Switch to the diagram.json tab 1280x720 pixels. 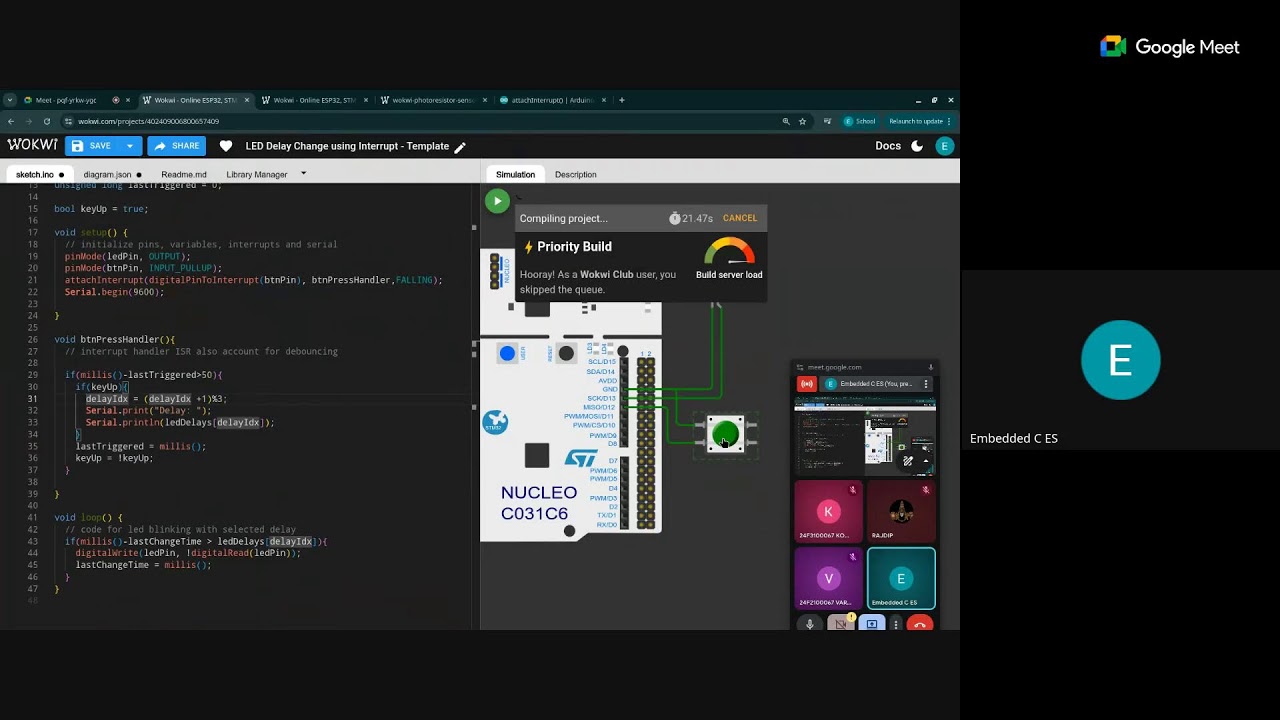[x=112, y=174]
